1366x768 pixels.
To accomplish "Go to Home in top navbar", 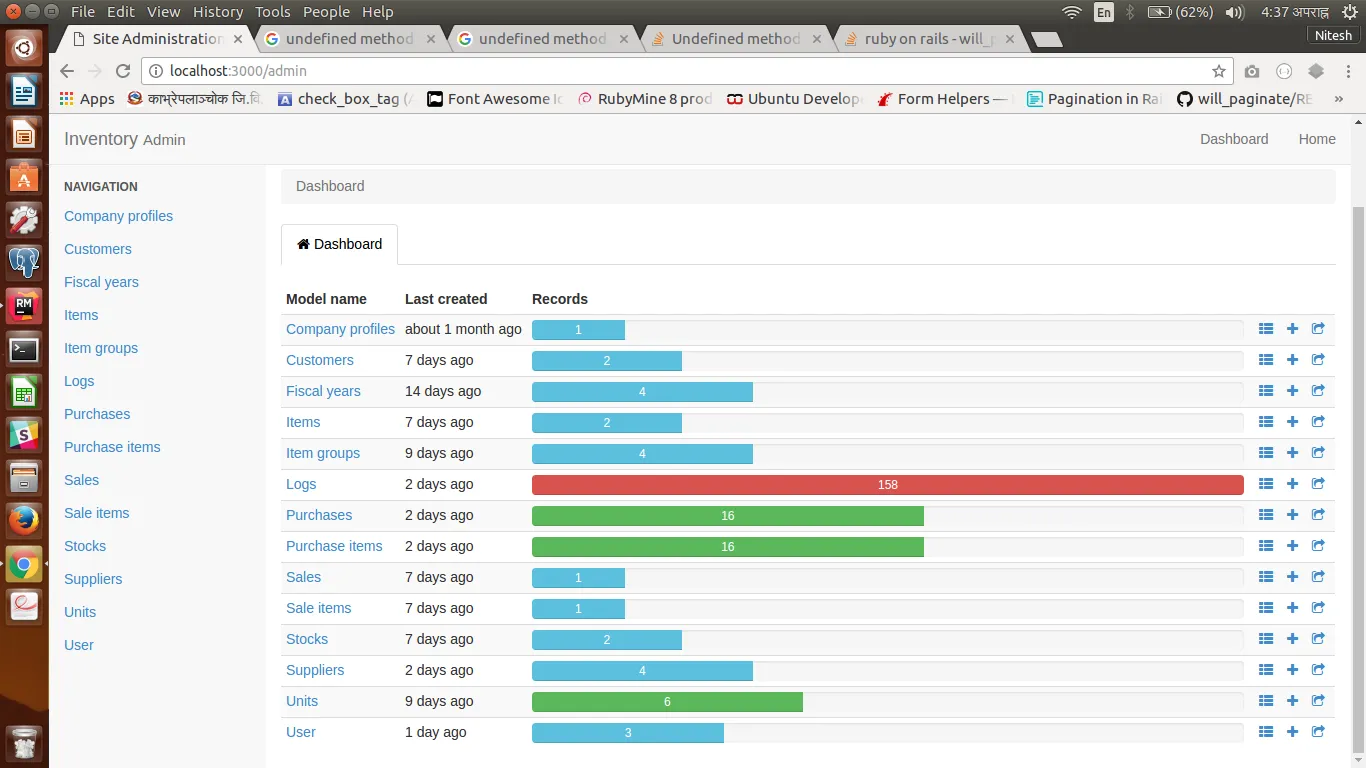I will 1317,139.
